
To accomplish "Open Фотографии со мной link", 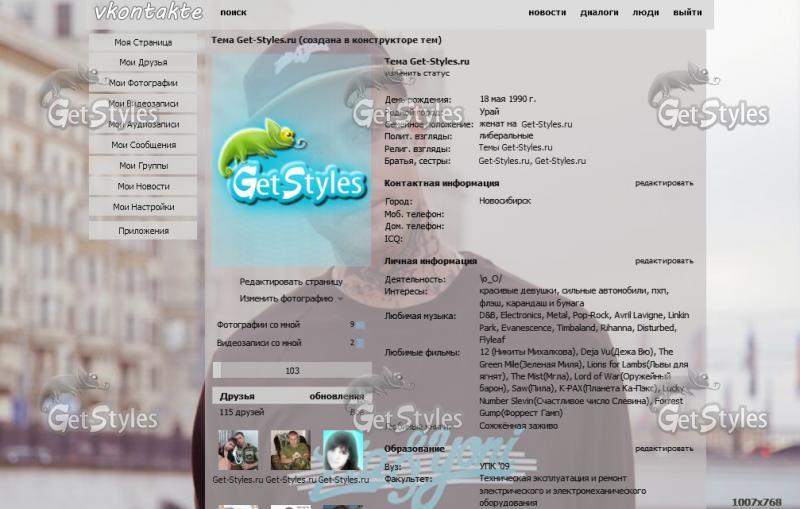I will (x=258, y=324).
